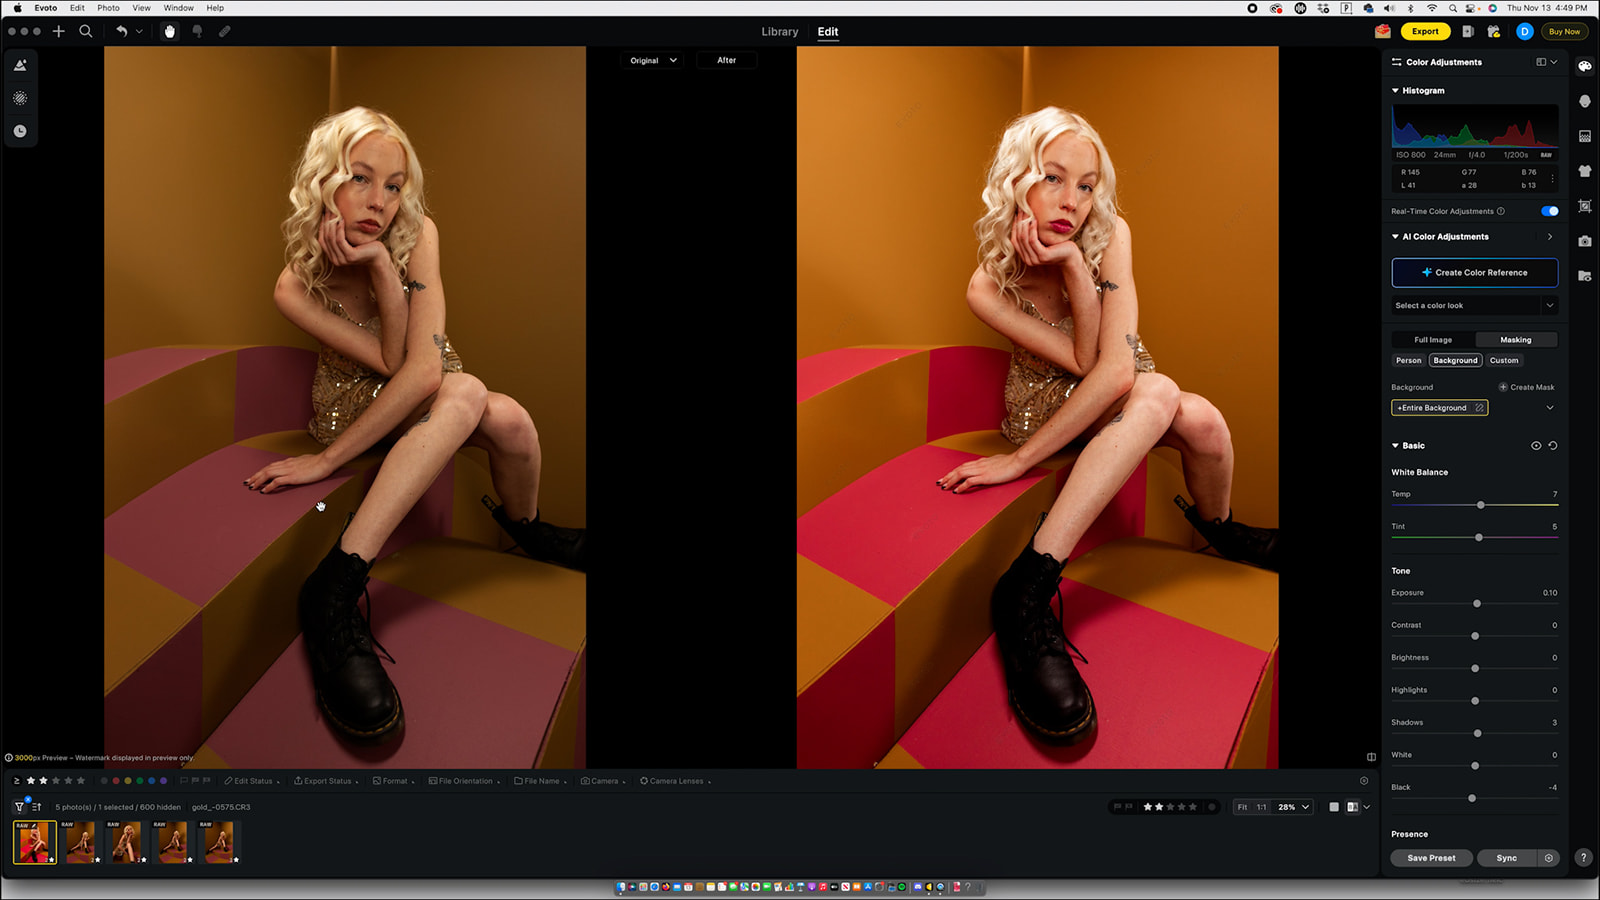The width and height of the screenshot is (1600, 900).
Task: Collapse the Histogram section
Action: point(1396,91)
